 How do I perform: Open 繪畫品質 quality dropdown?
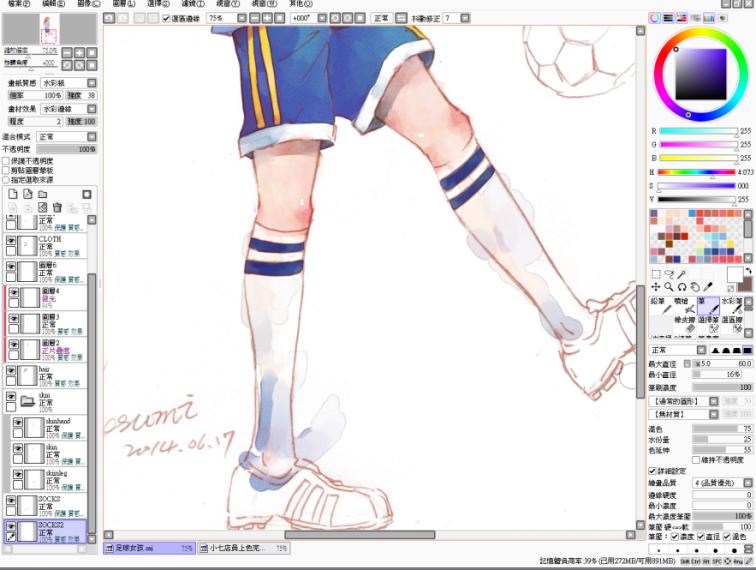[748, 483]
